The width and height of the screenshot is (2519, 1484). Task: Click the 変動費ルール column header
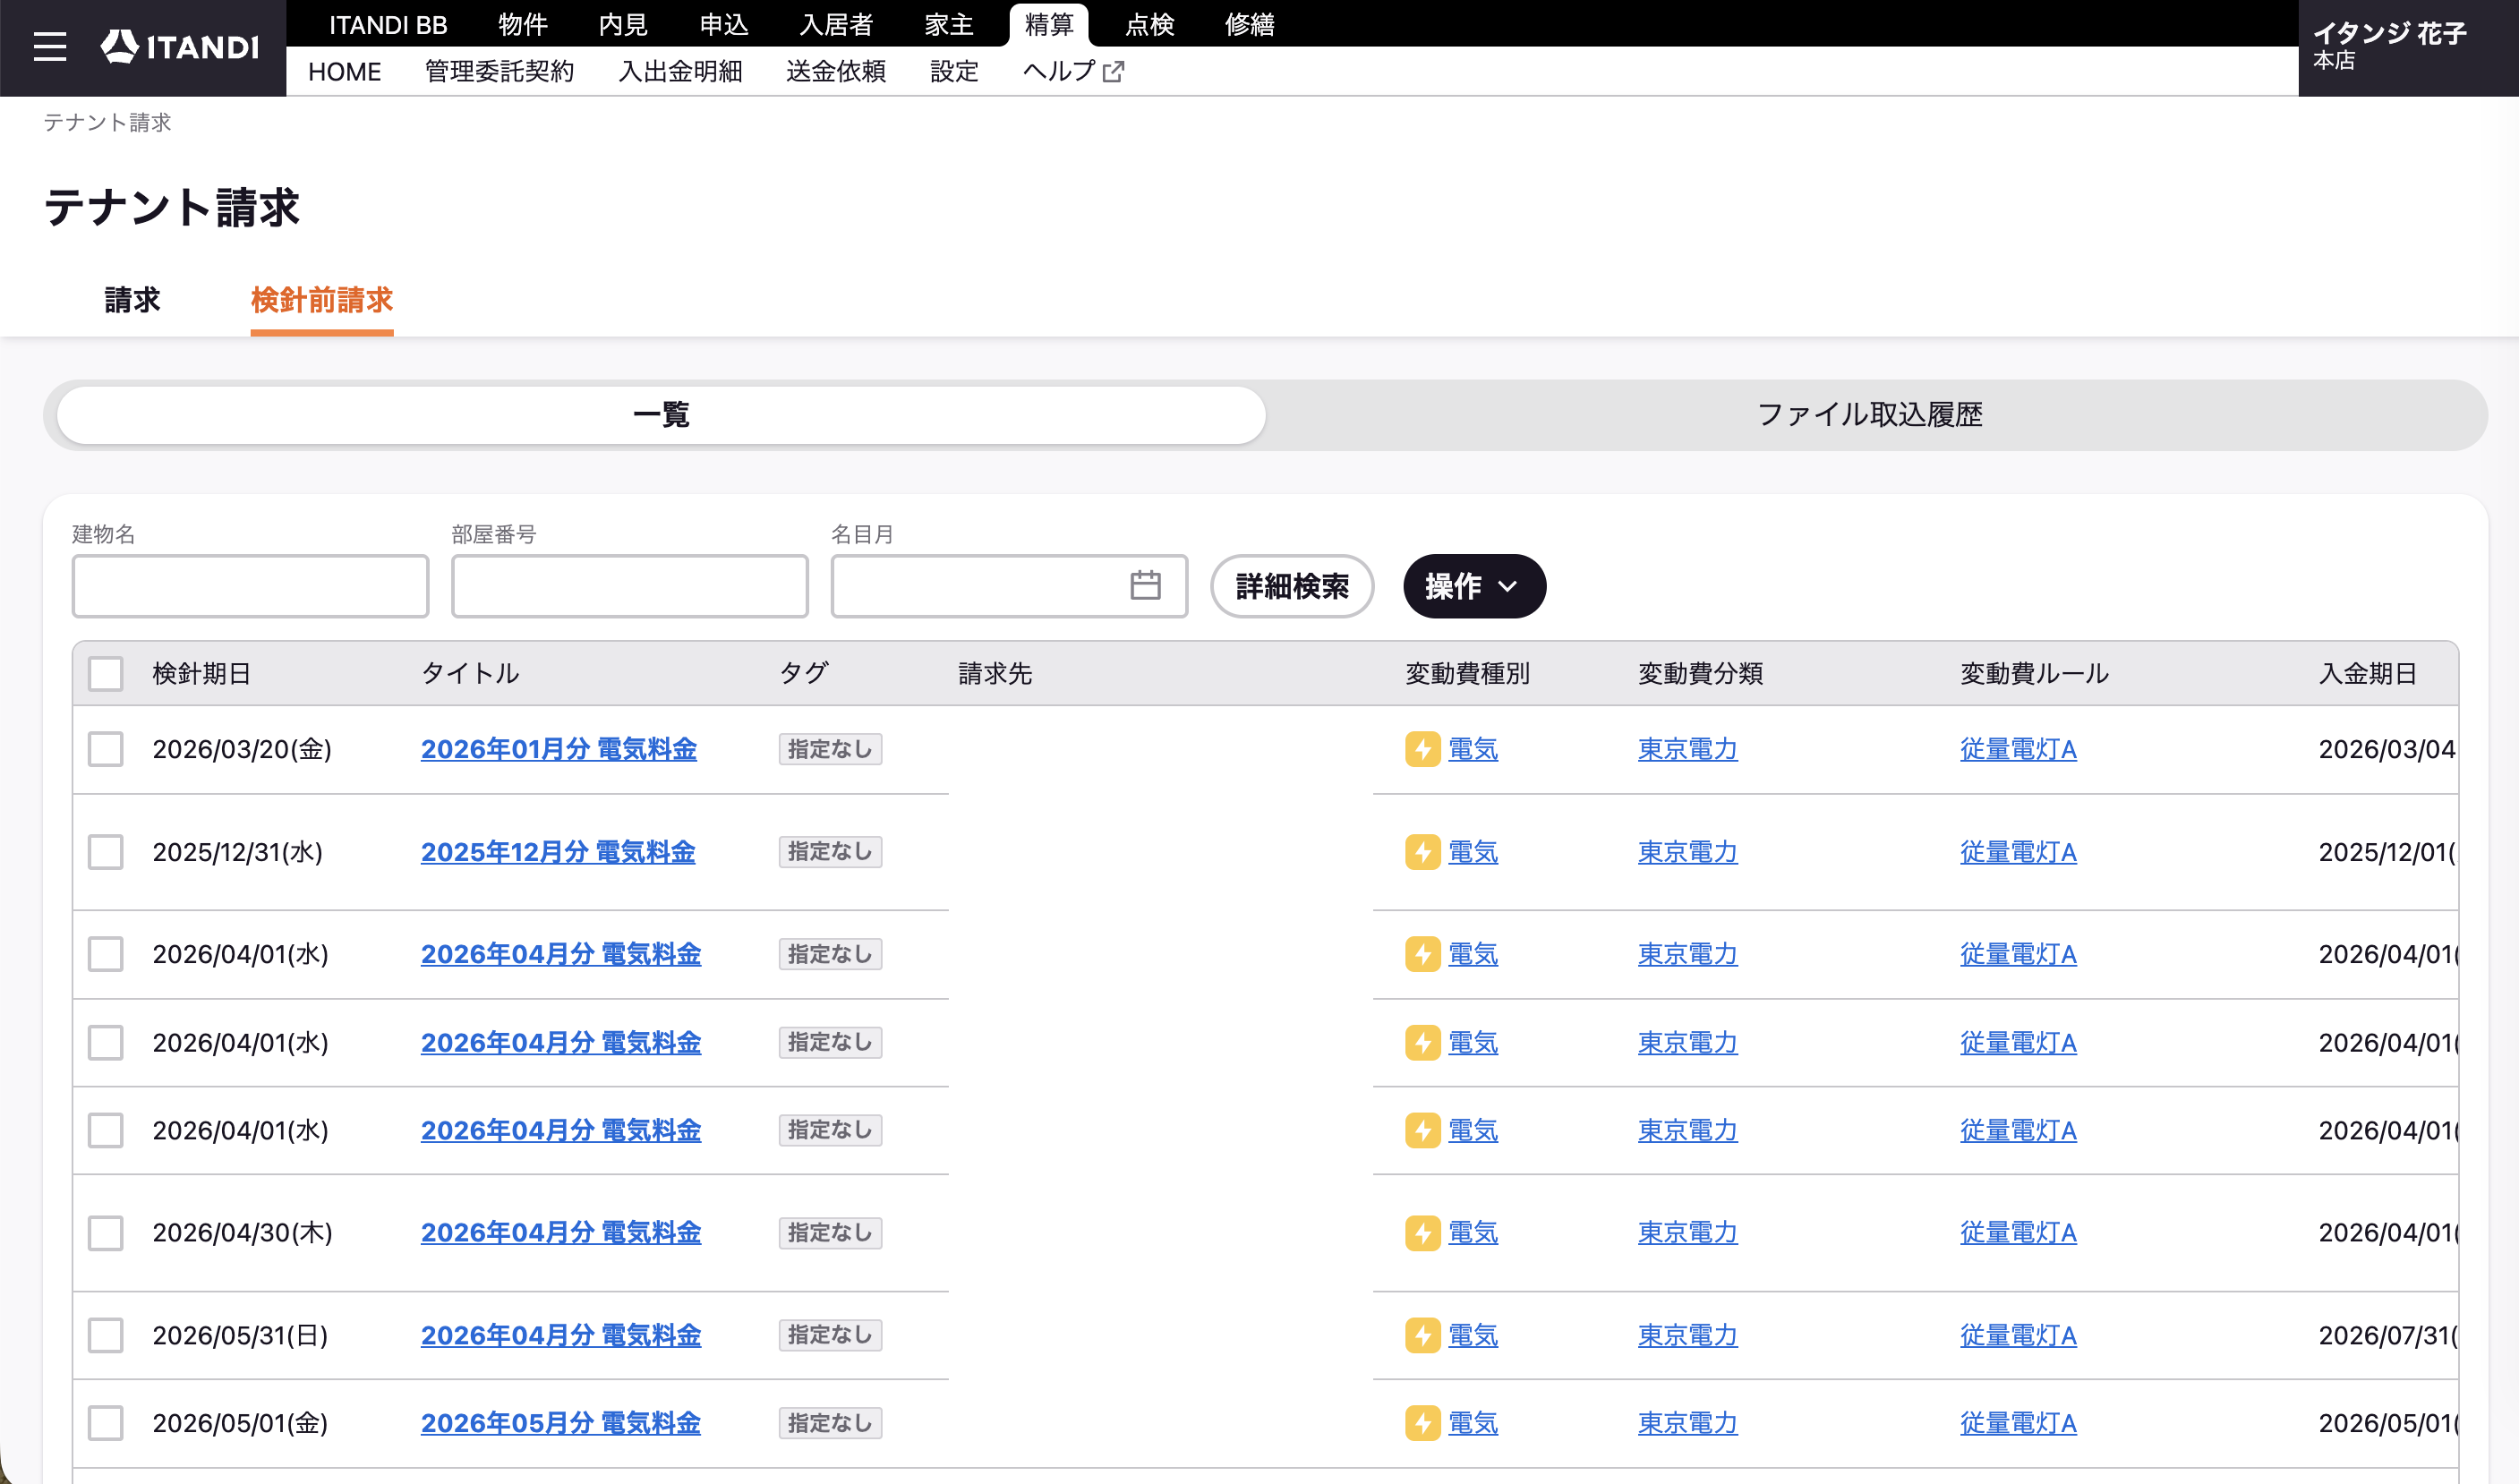coord(2034,673)
